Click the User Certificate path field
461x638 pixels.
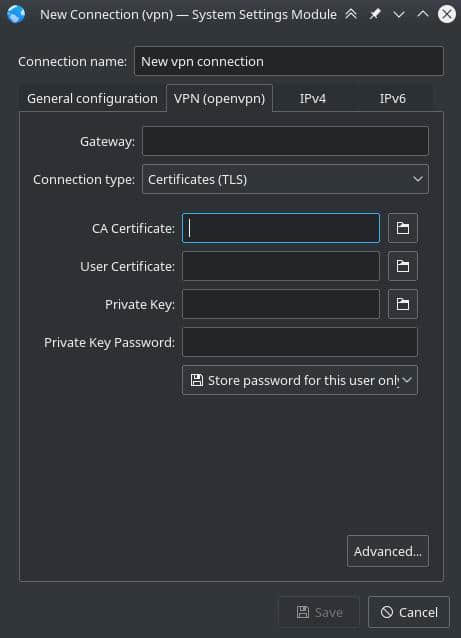(x=281, y=266)
